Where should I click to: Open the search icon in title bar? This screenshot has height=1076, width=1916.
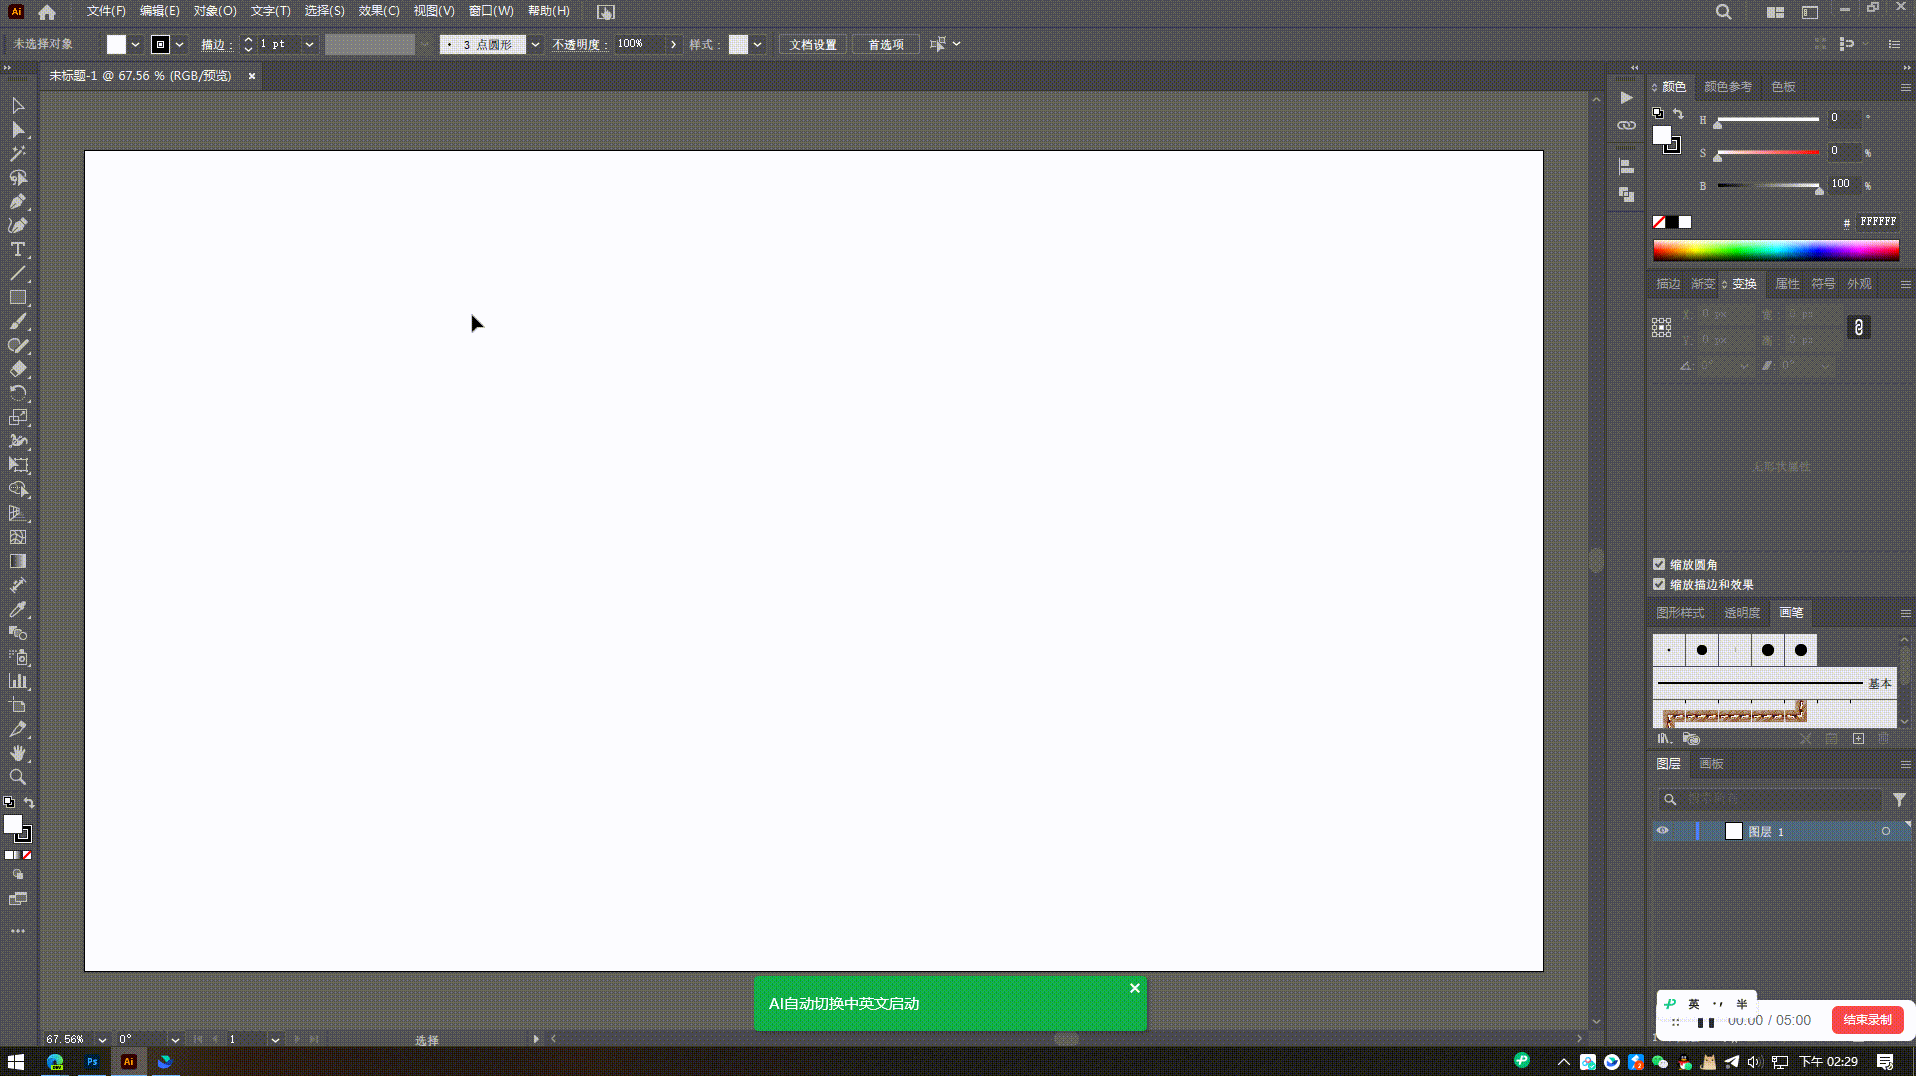tap(1724, 12)
